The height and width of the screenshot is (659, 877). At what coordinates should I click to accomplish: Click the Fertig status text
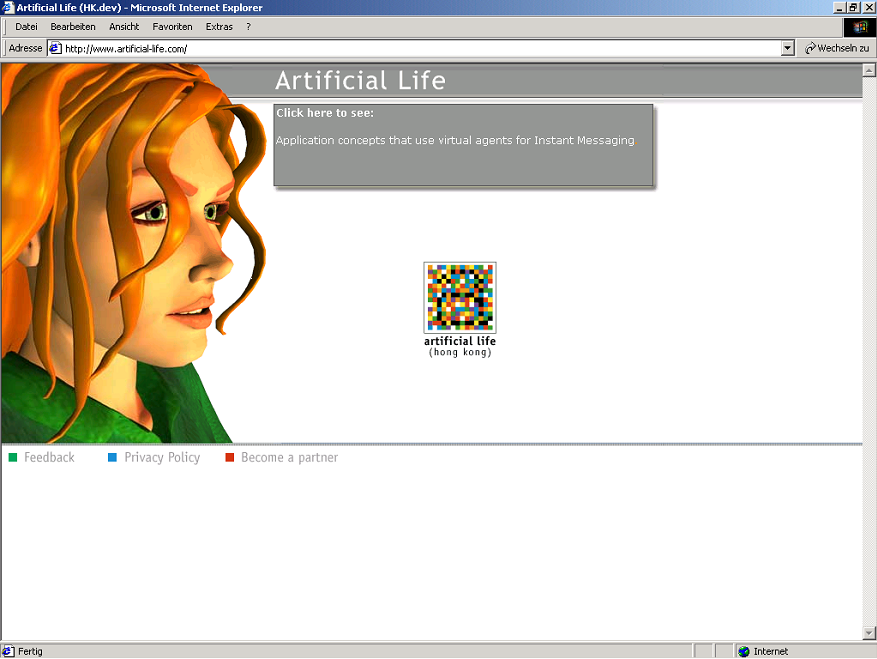[30, 651]
